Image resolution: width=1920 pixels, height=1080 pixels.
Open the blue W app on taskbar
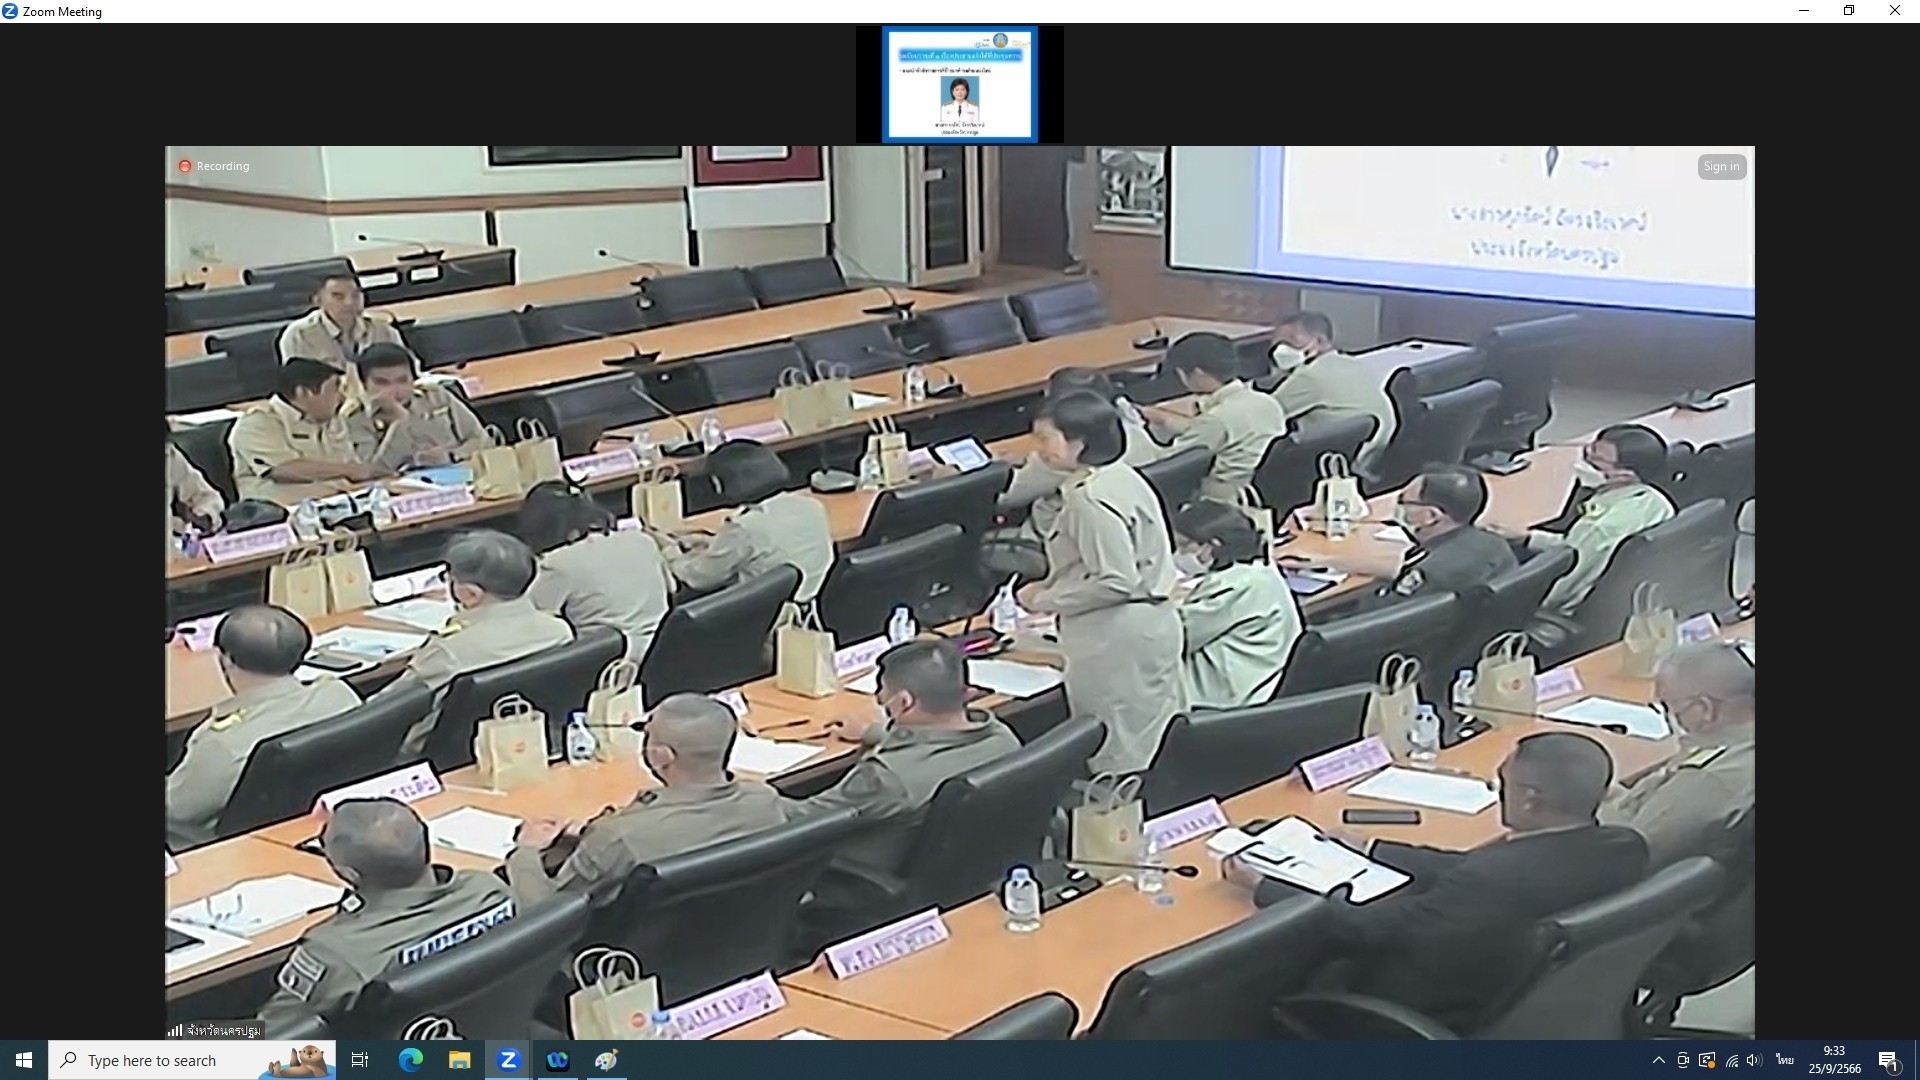point(557,1060)
